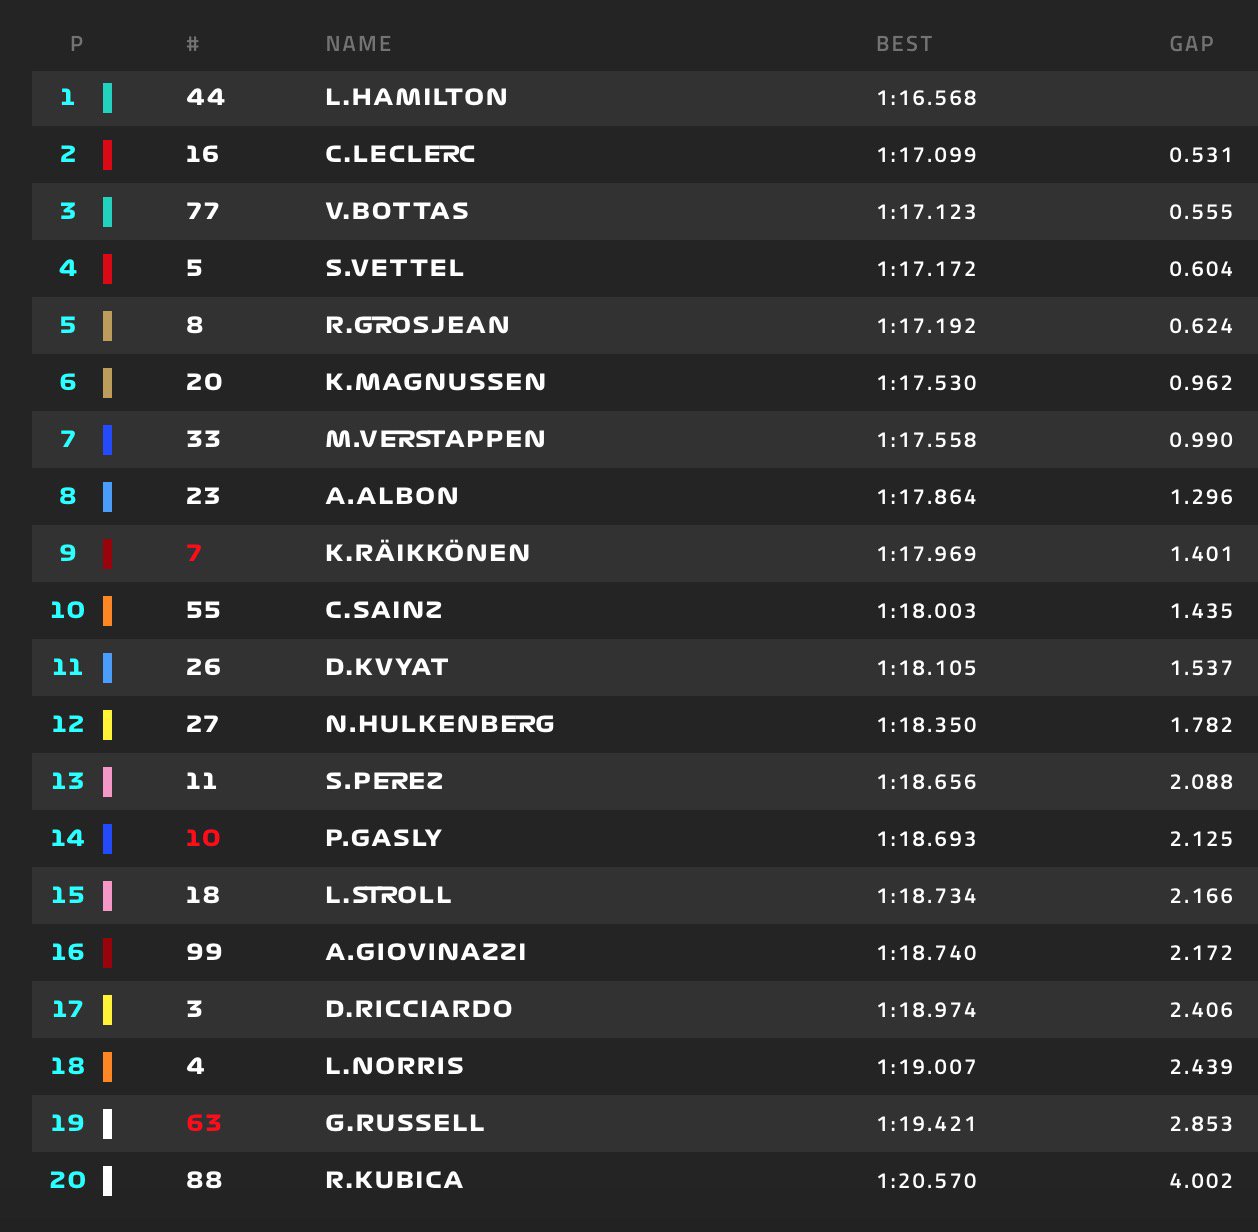The height and width of the screenshot is (1232, 1258).
Task: Click red car number 63 for Russell
Action: 204,1123
